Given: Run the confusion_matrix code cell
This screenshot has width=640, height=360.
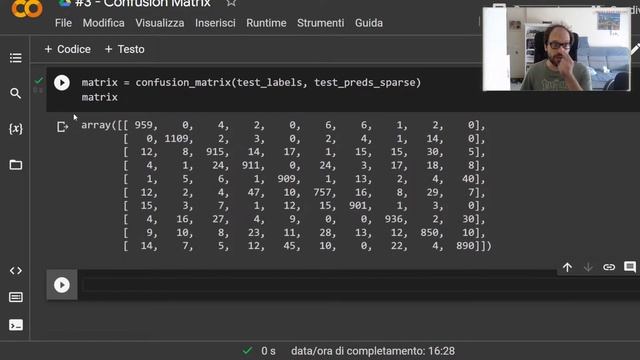Looking at the screenshot, I should [x=62, y=83].
